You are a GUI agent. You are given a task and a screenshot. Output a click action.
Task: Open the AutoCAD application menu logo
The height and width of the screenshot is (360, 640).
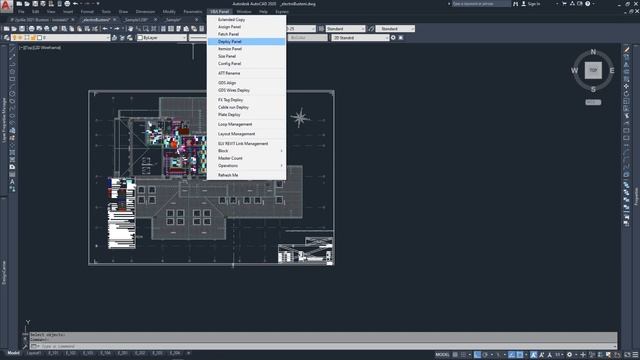[x=6, y=6]
